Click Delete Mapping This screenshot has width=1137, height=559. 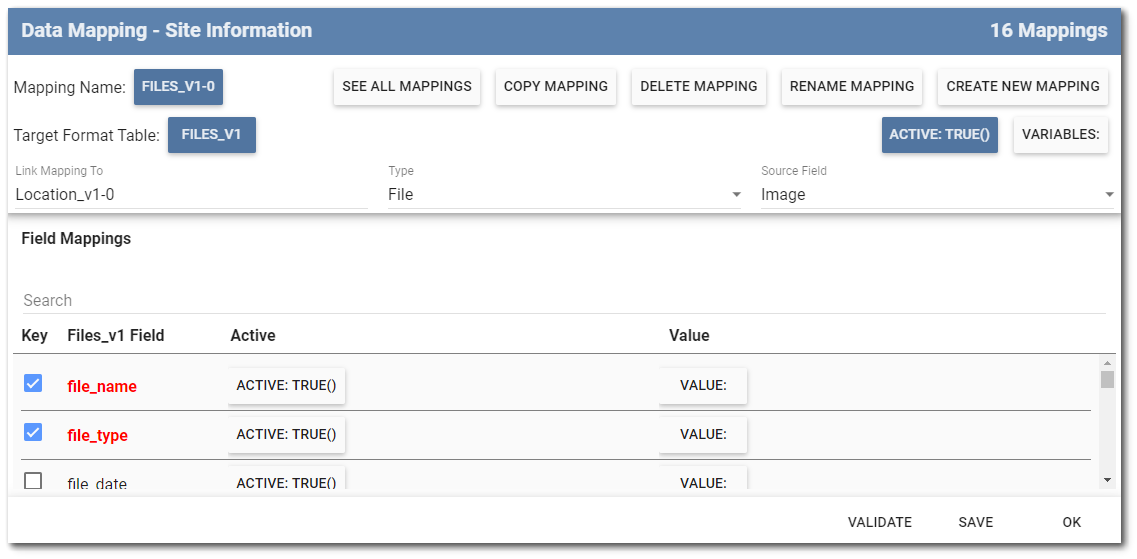pos(698,87)
